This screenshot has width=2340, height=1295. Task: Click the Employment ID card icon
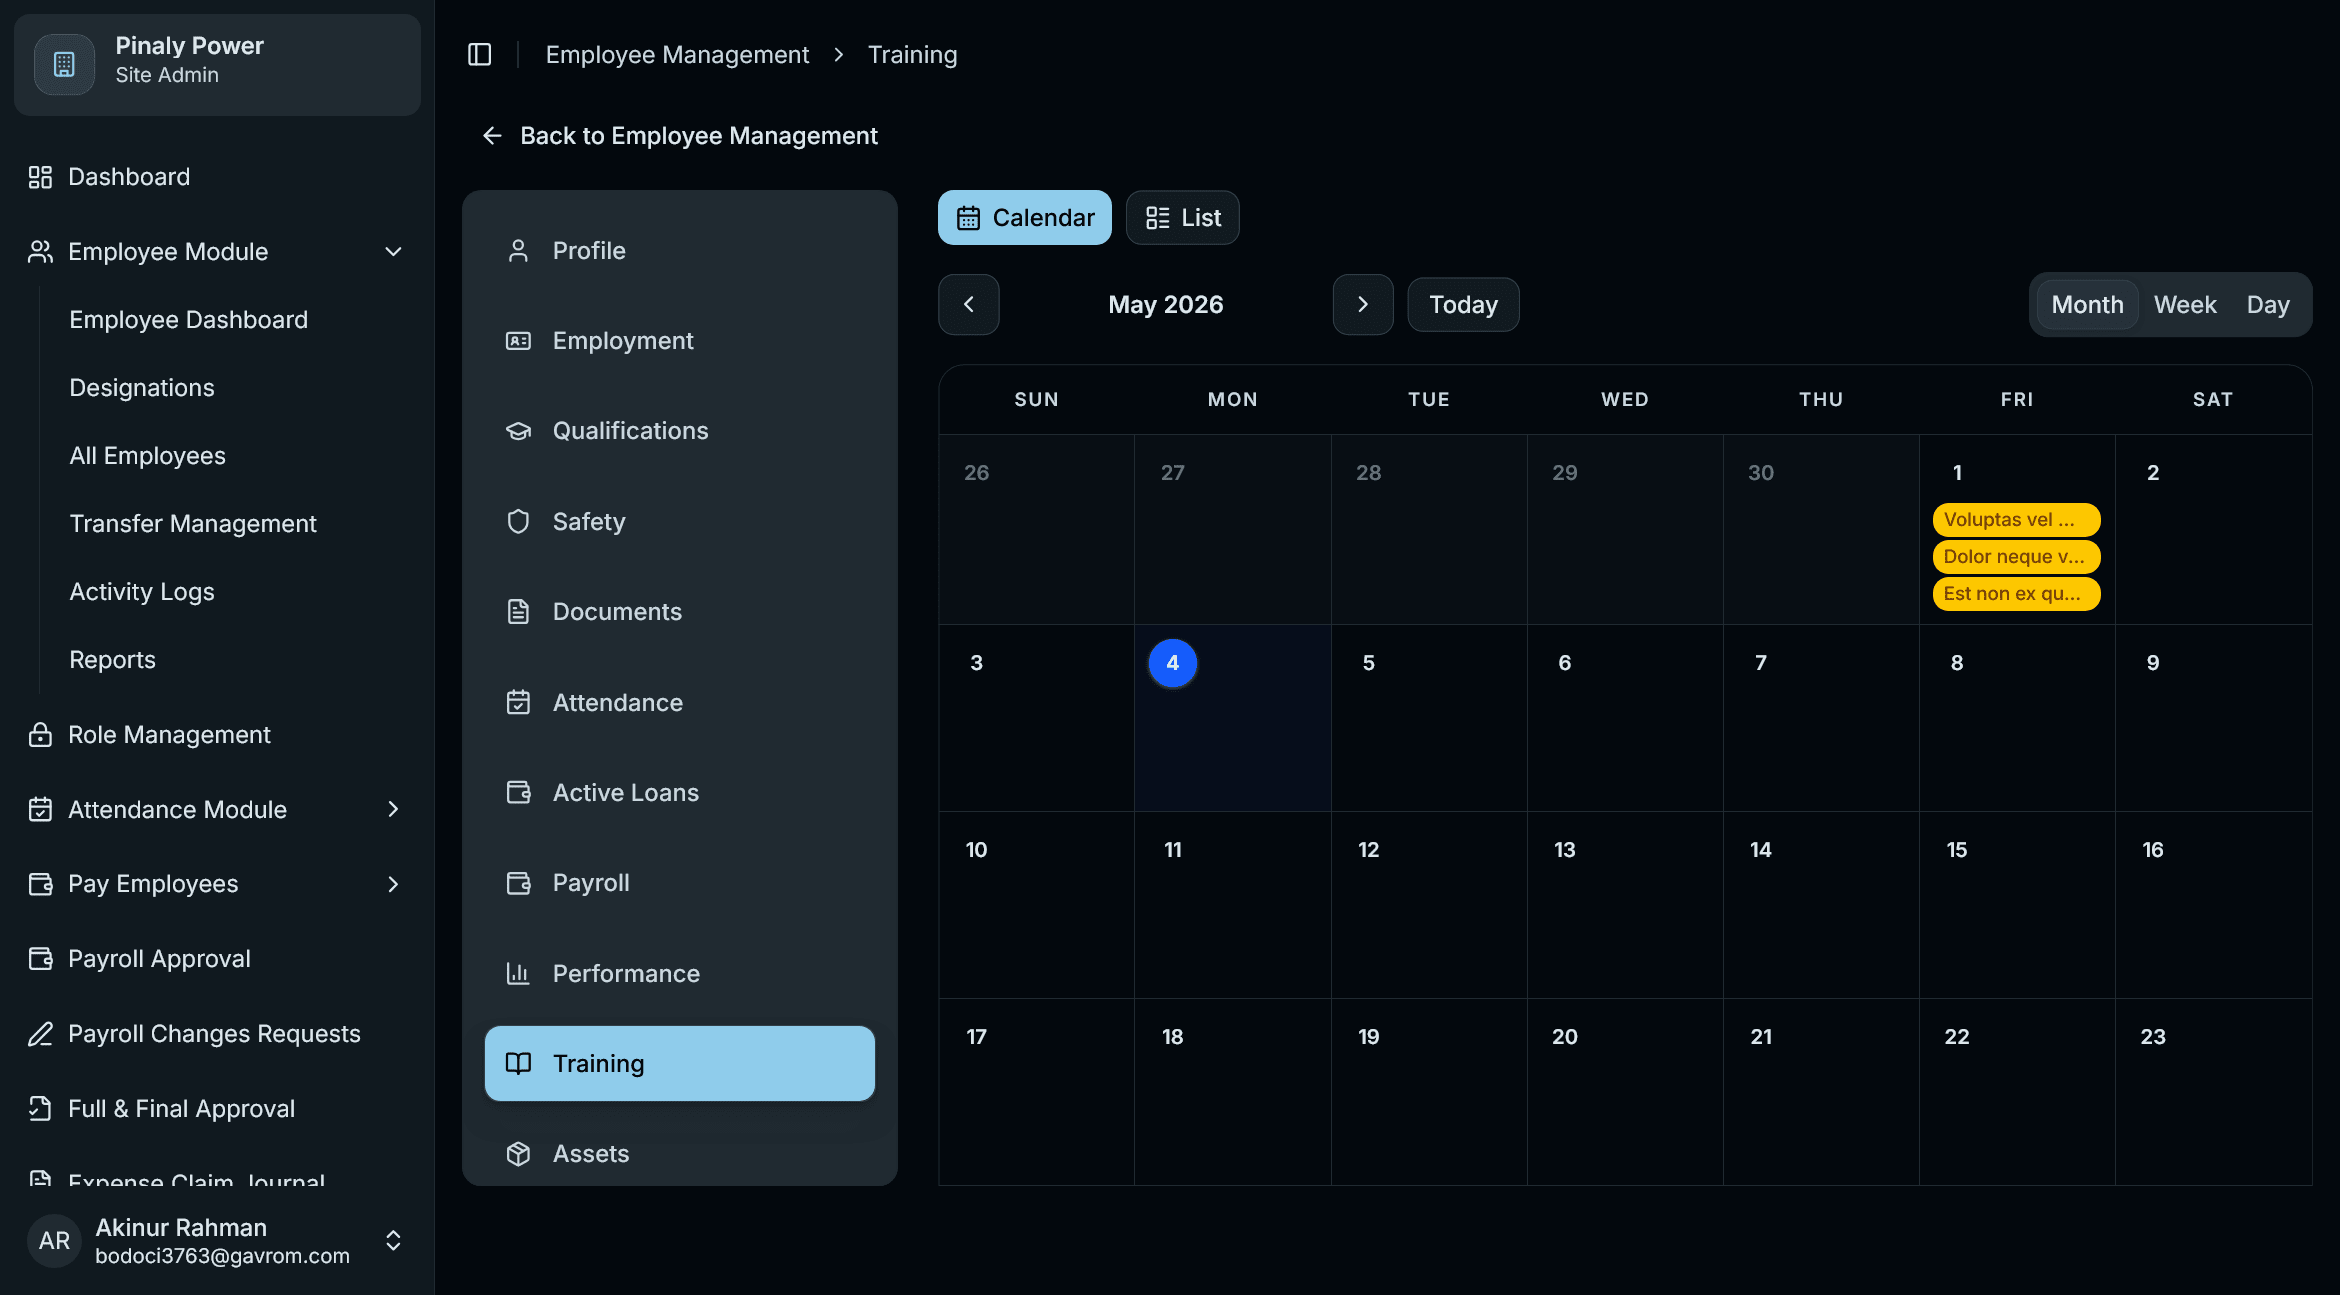(x=518, y=341)
